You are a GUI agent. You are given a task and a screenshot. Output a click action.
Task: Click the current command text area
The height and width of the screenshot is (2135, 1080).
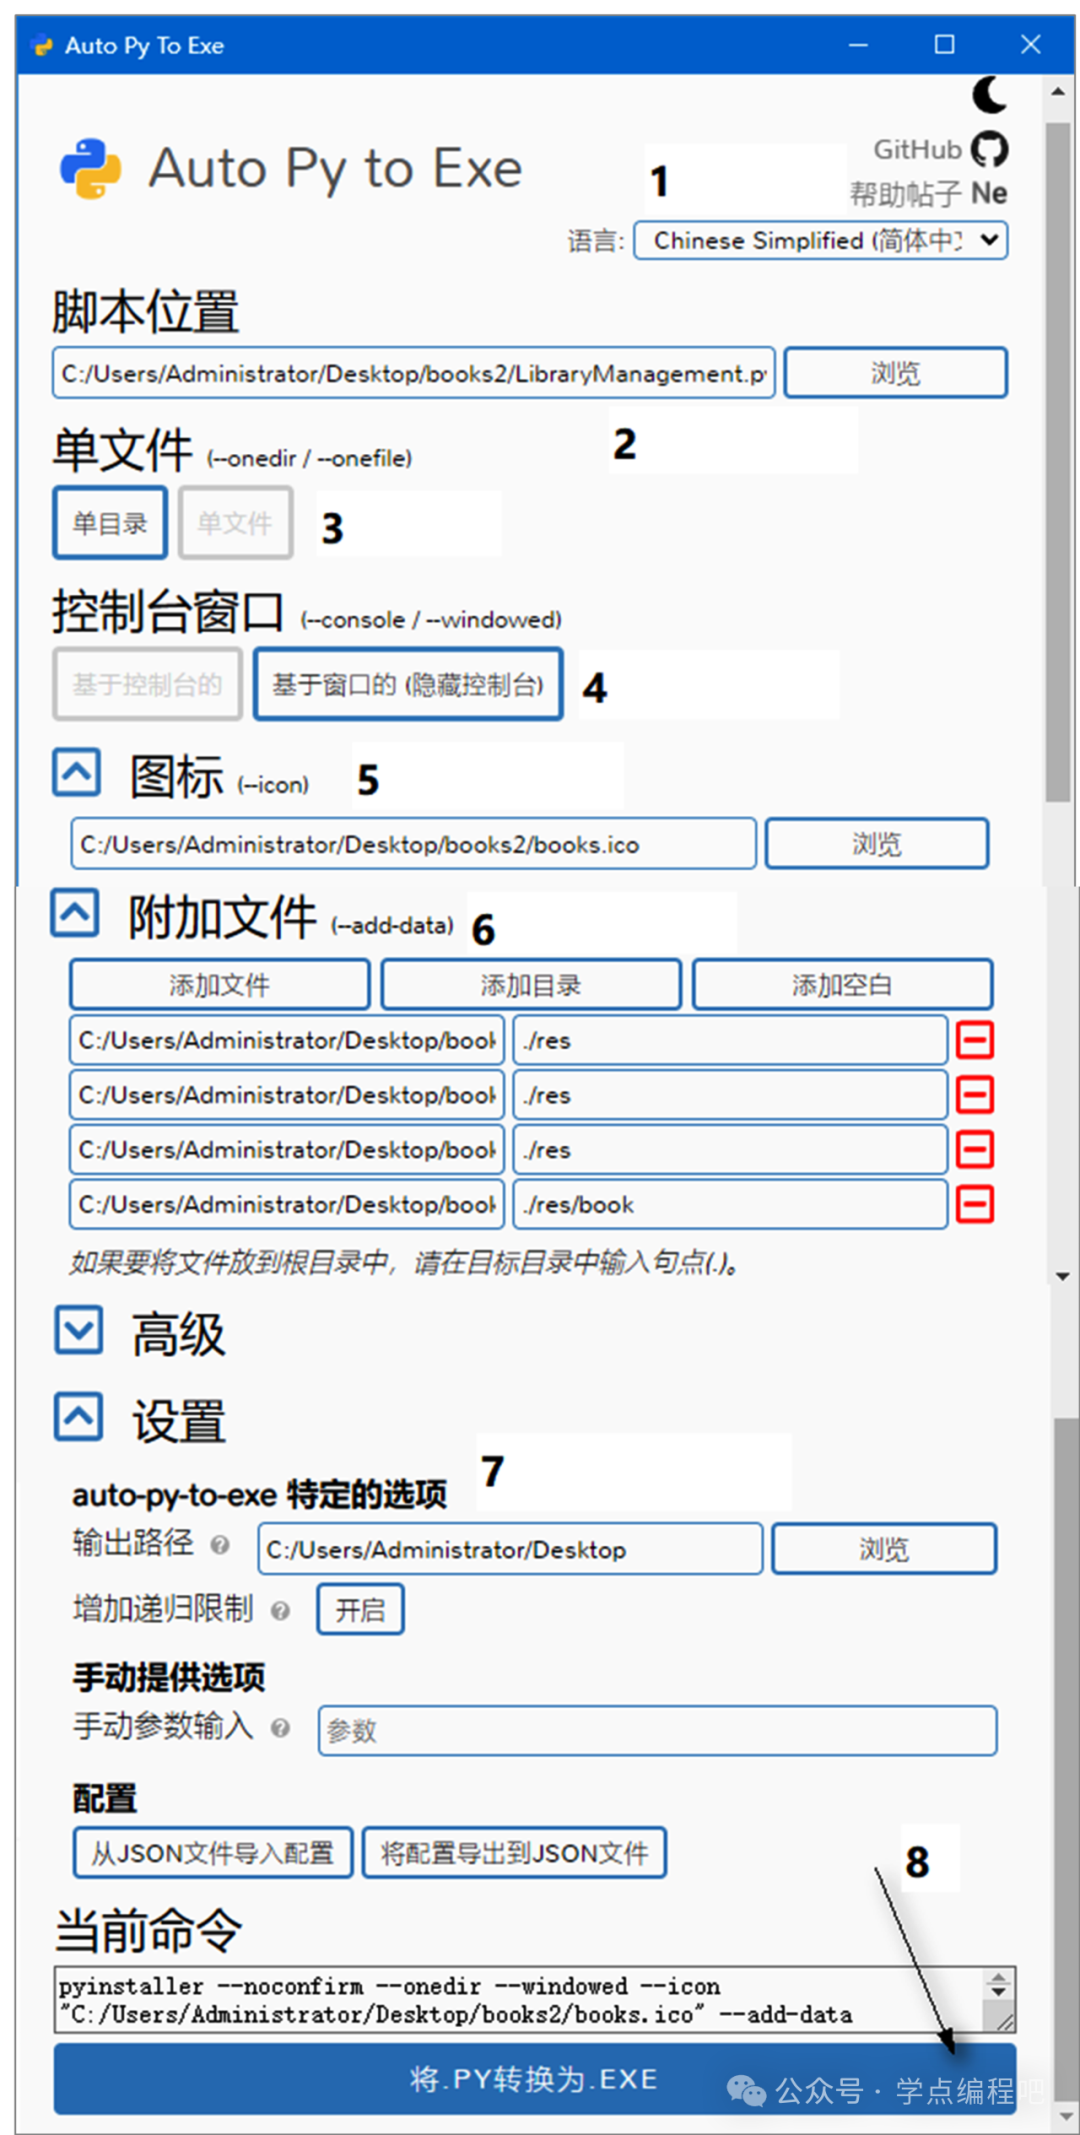point(517,2000)
